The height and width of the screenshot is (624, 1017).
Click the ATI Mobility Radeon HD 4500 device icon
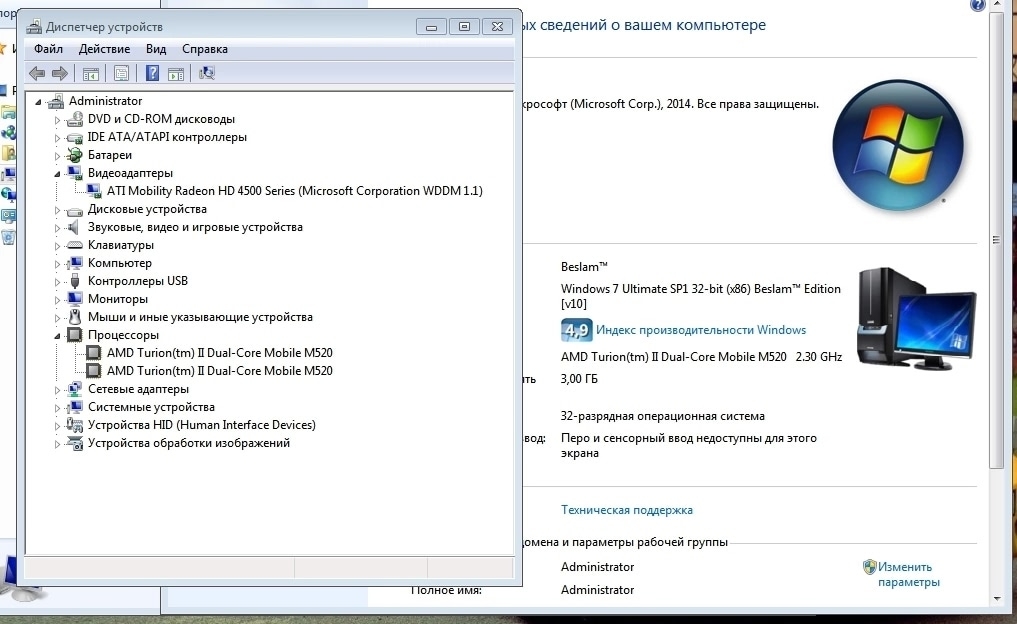point(94,191)
